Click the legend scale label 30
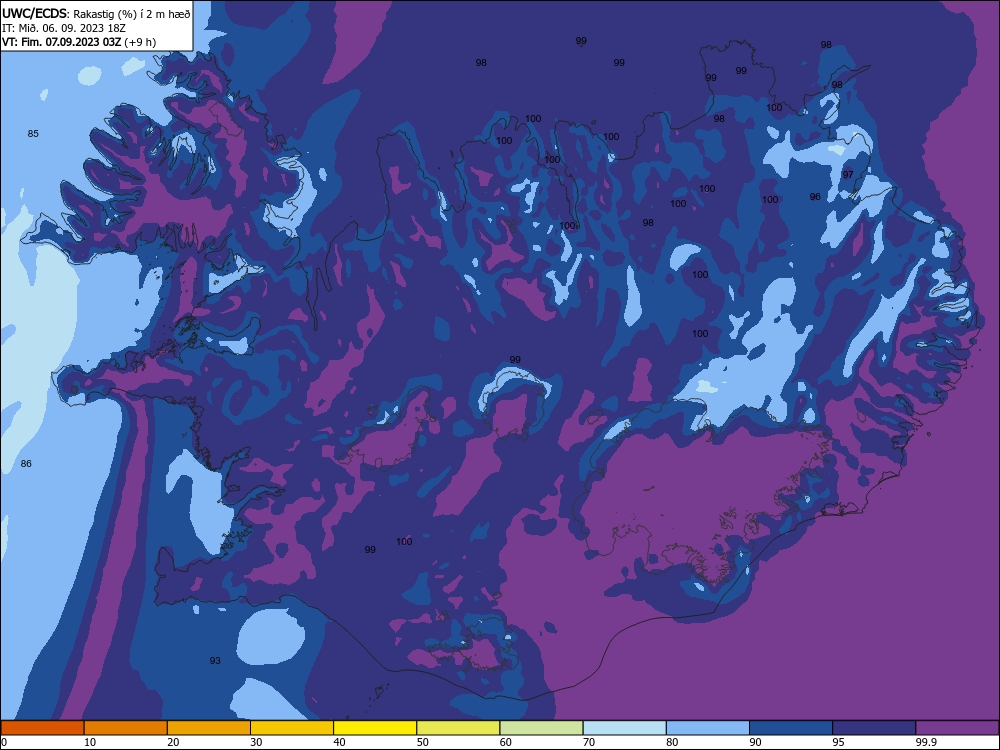1000x750 pixels. pyautogui.click(x=256, y=742)
